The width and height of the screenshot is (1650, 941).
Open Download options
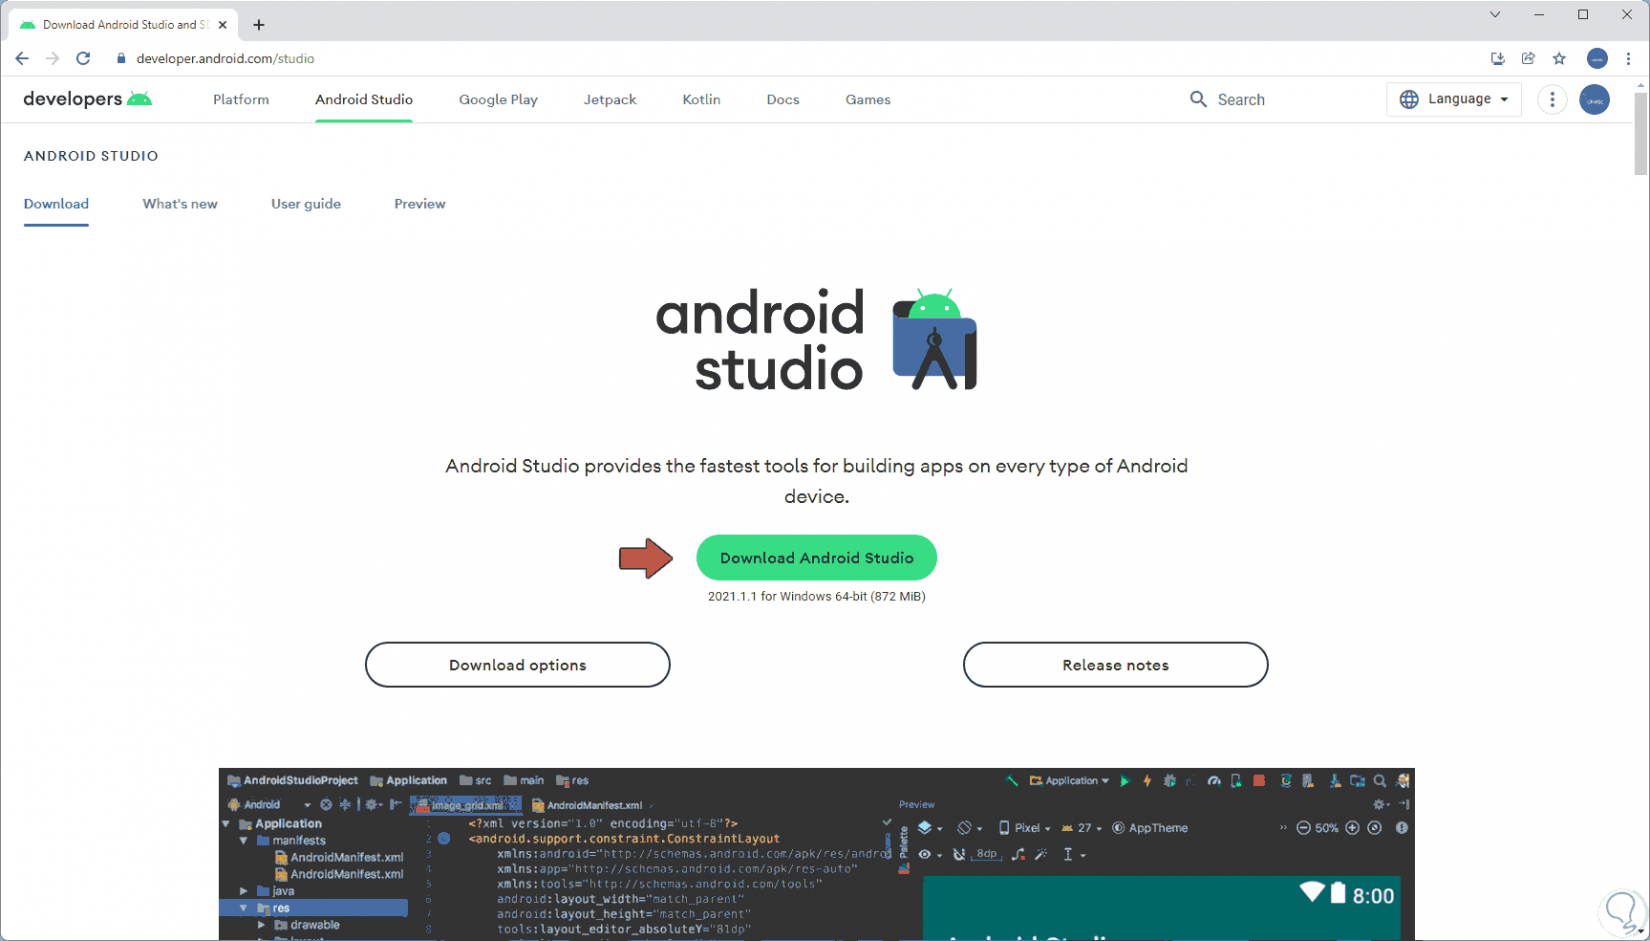point(517,665)
